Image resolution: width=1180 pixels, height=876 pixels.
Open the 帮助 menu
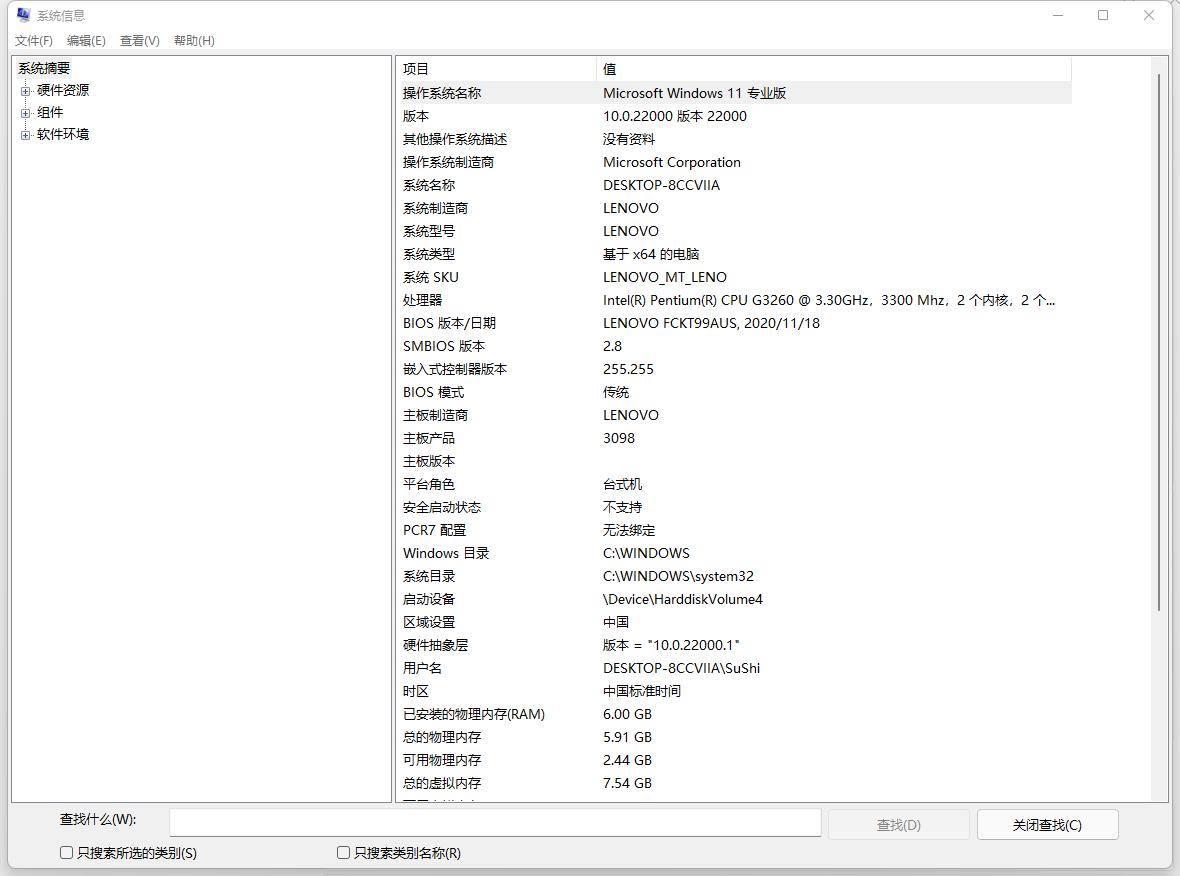click(193, 41)
